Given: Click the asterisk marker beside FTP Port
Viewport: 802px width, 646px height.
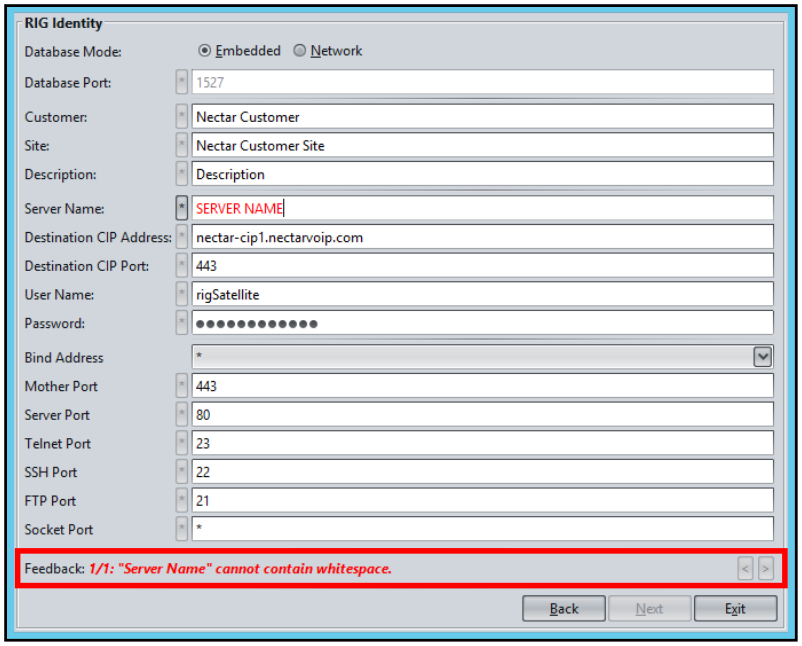Looking at the screenshot, I should [x=182, y=500].
